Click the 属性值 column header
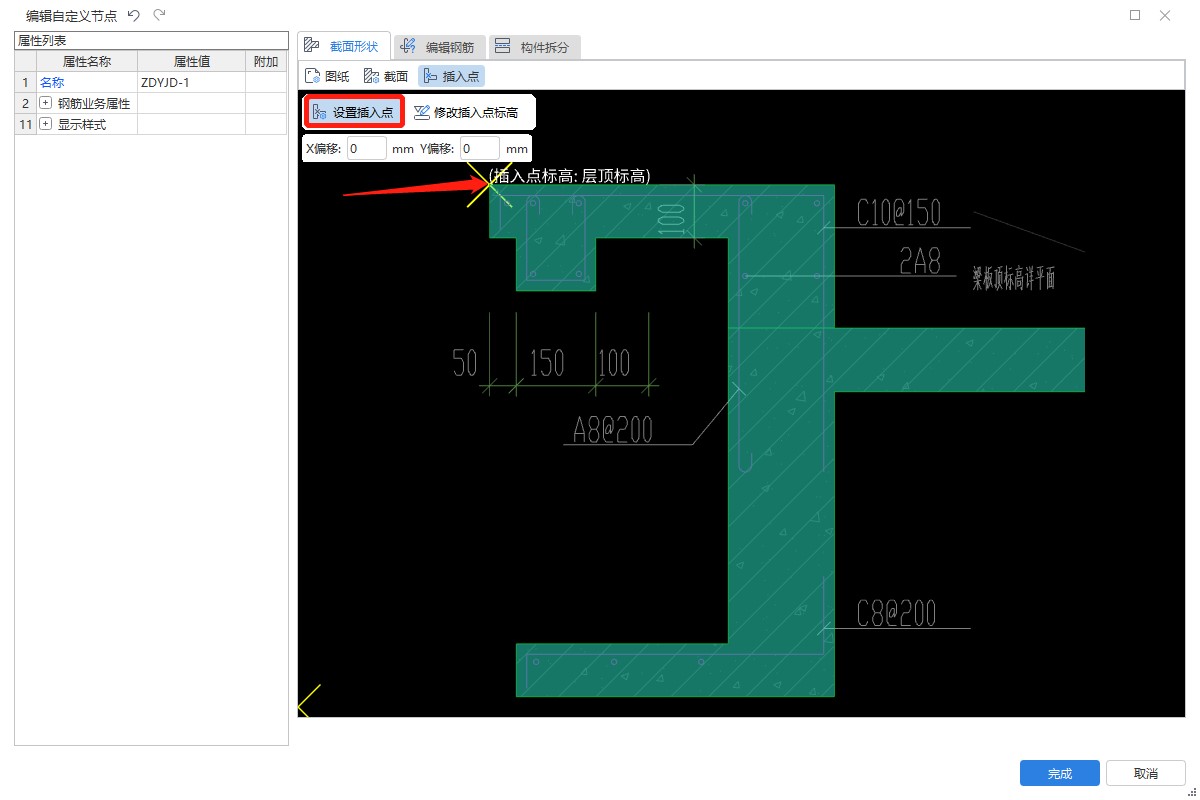 [x=191, y=61]
